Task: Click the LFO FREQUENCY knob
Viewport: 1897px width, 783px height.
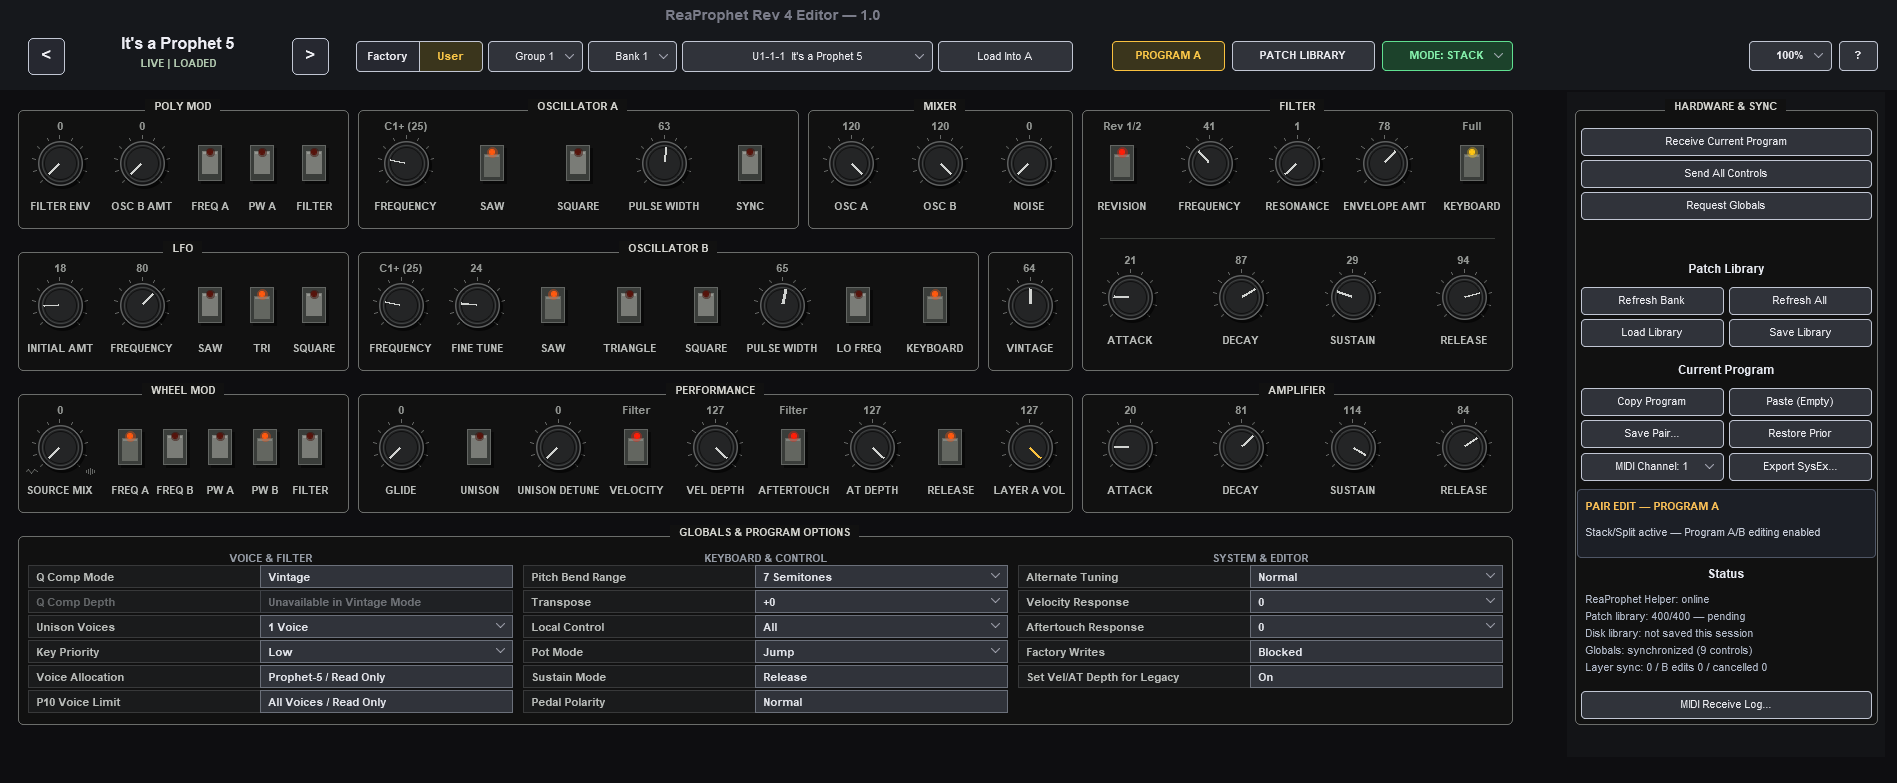Action: [142, 306]
